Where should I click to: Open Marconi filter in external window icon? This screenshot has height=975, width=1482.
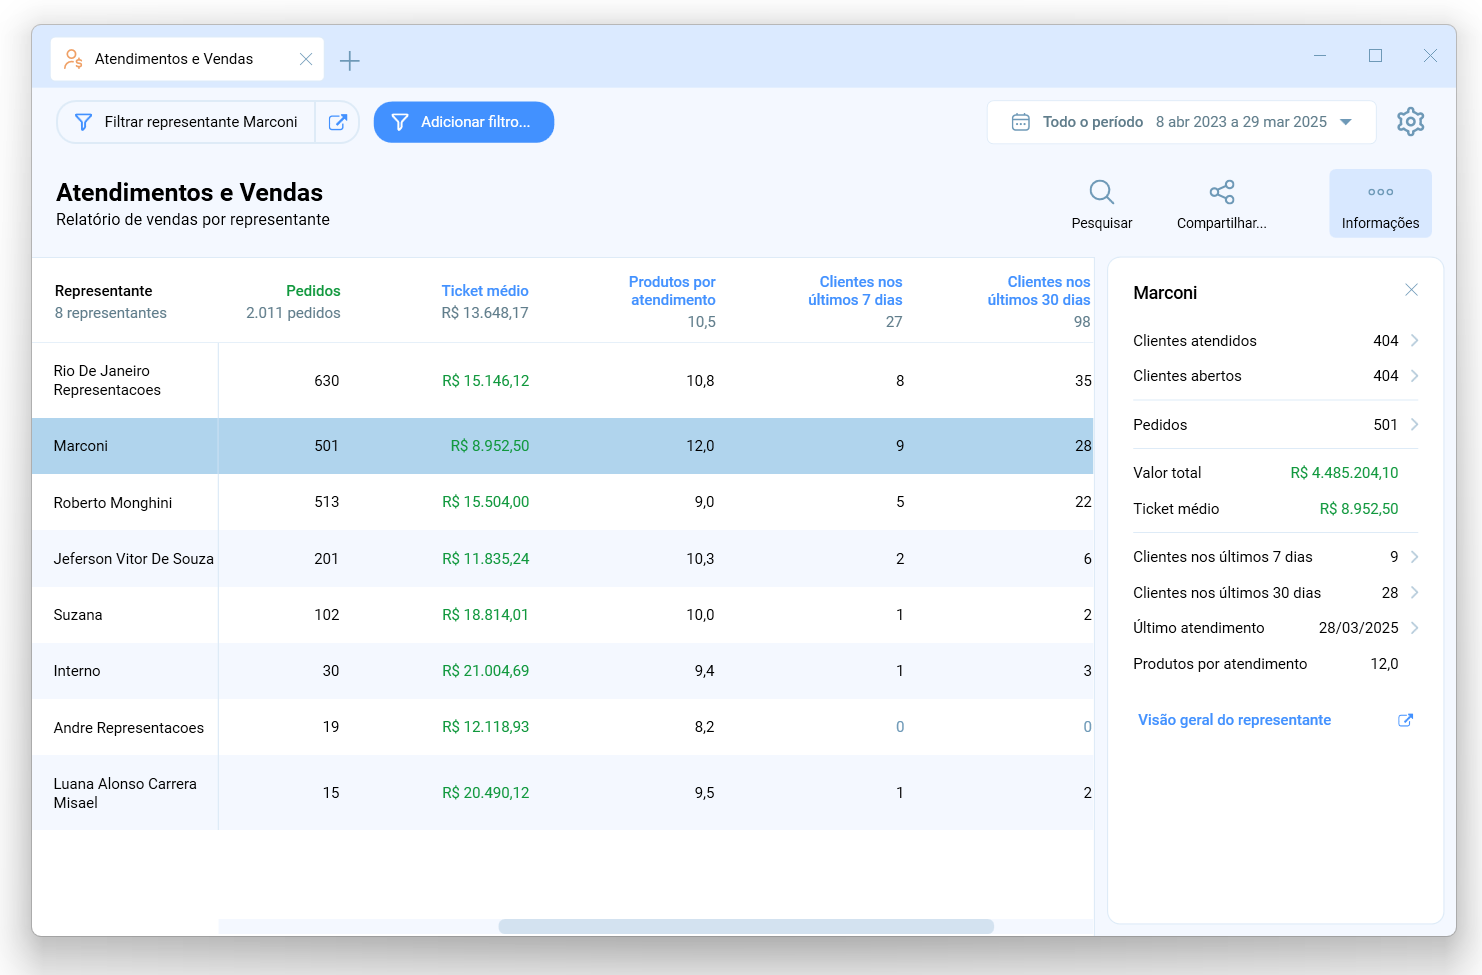[338, 122]
